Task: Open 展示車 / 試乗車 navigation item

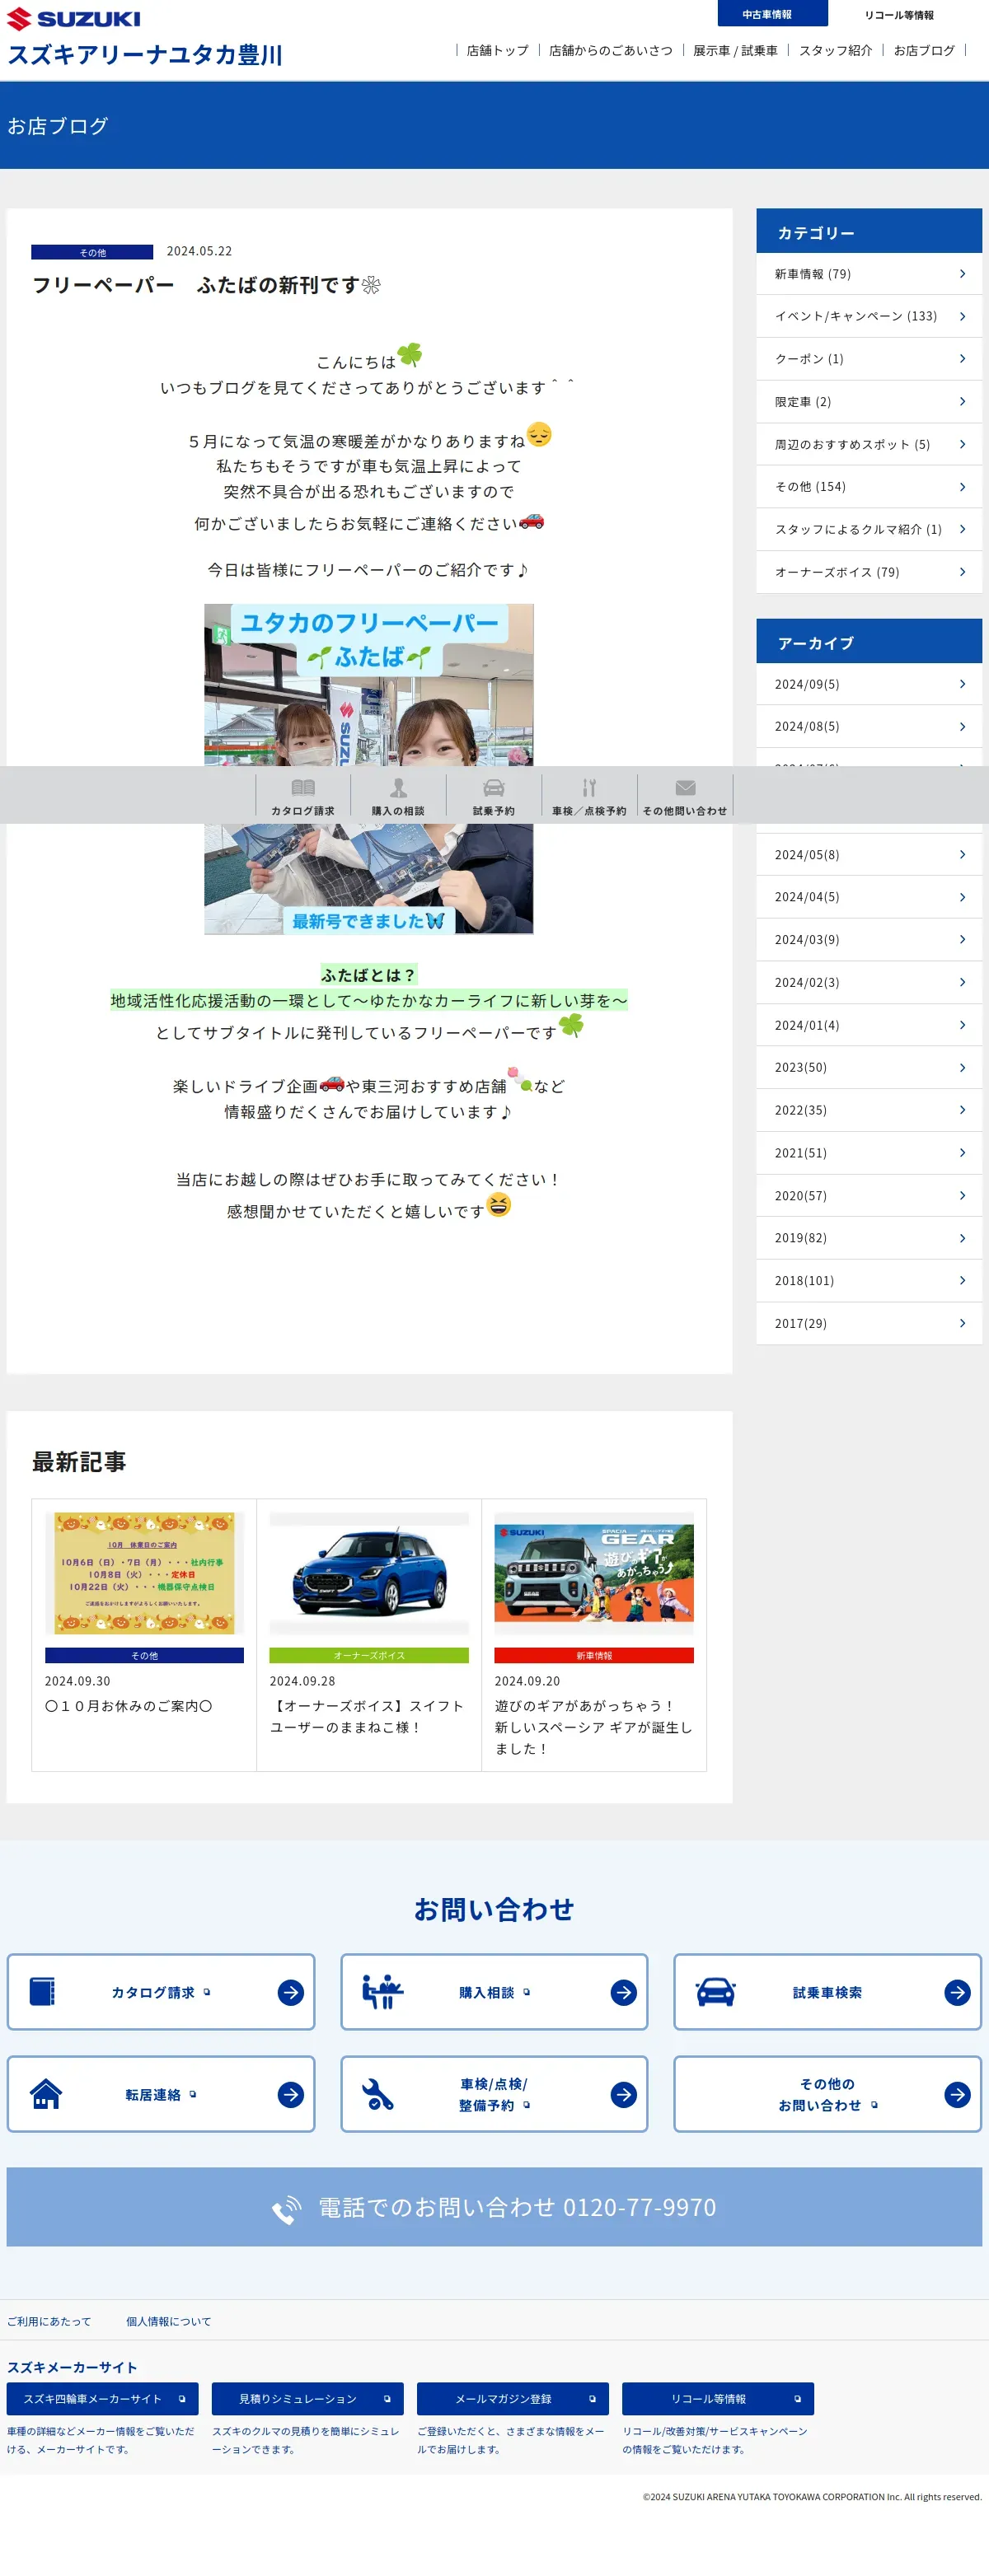Action: (x=735, y=50)
